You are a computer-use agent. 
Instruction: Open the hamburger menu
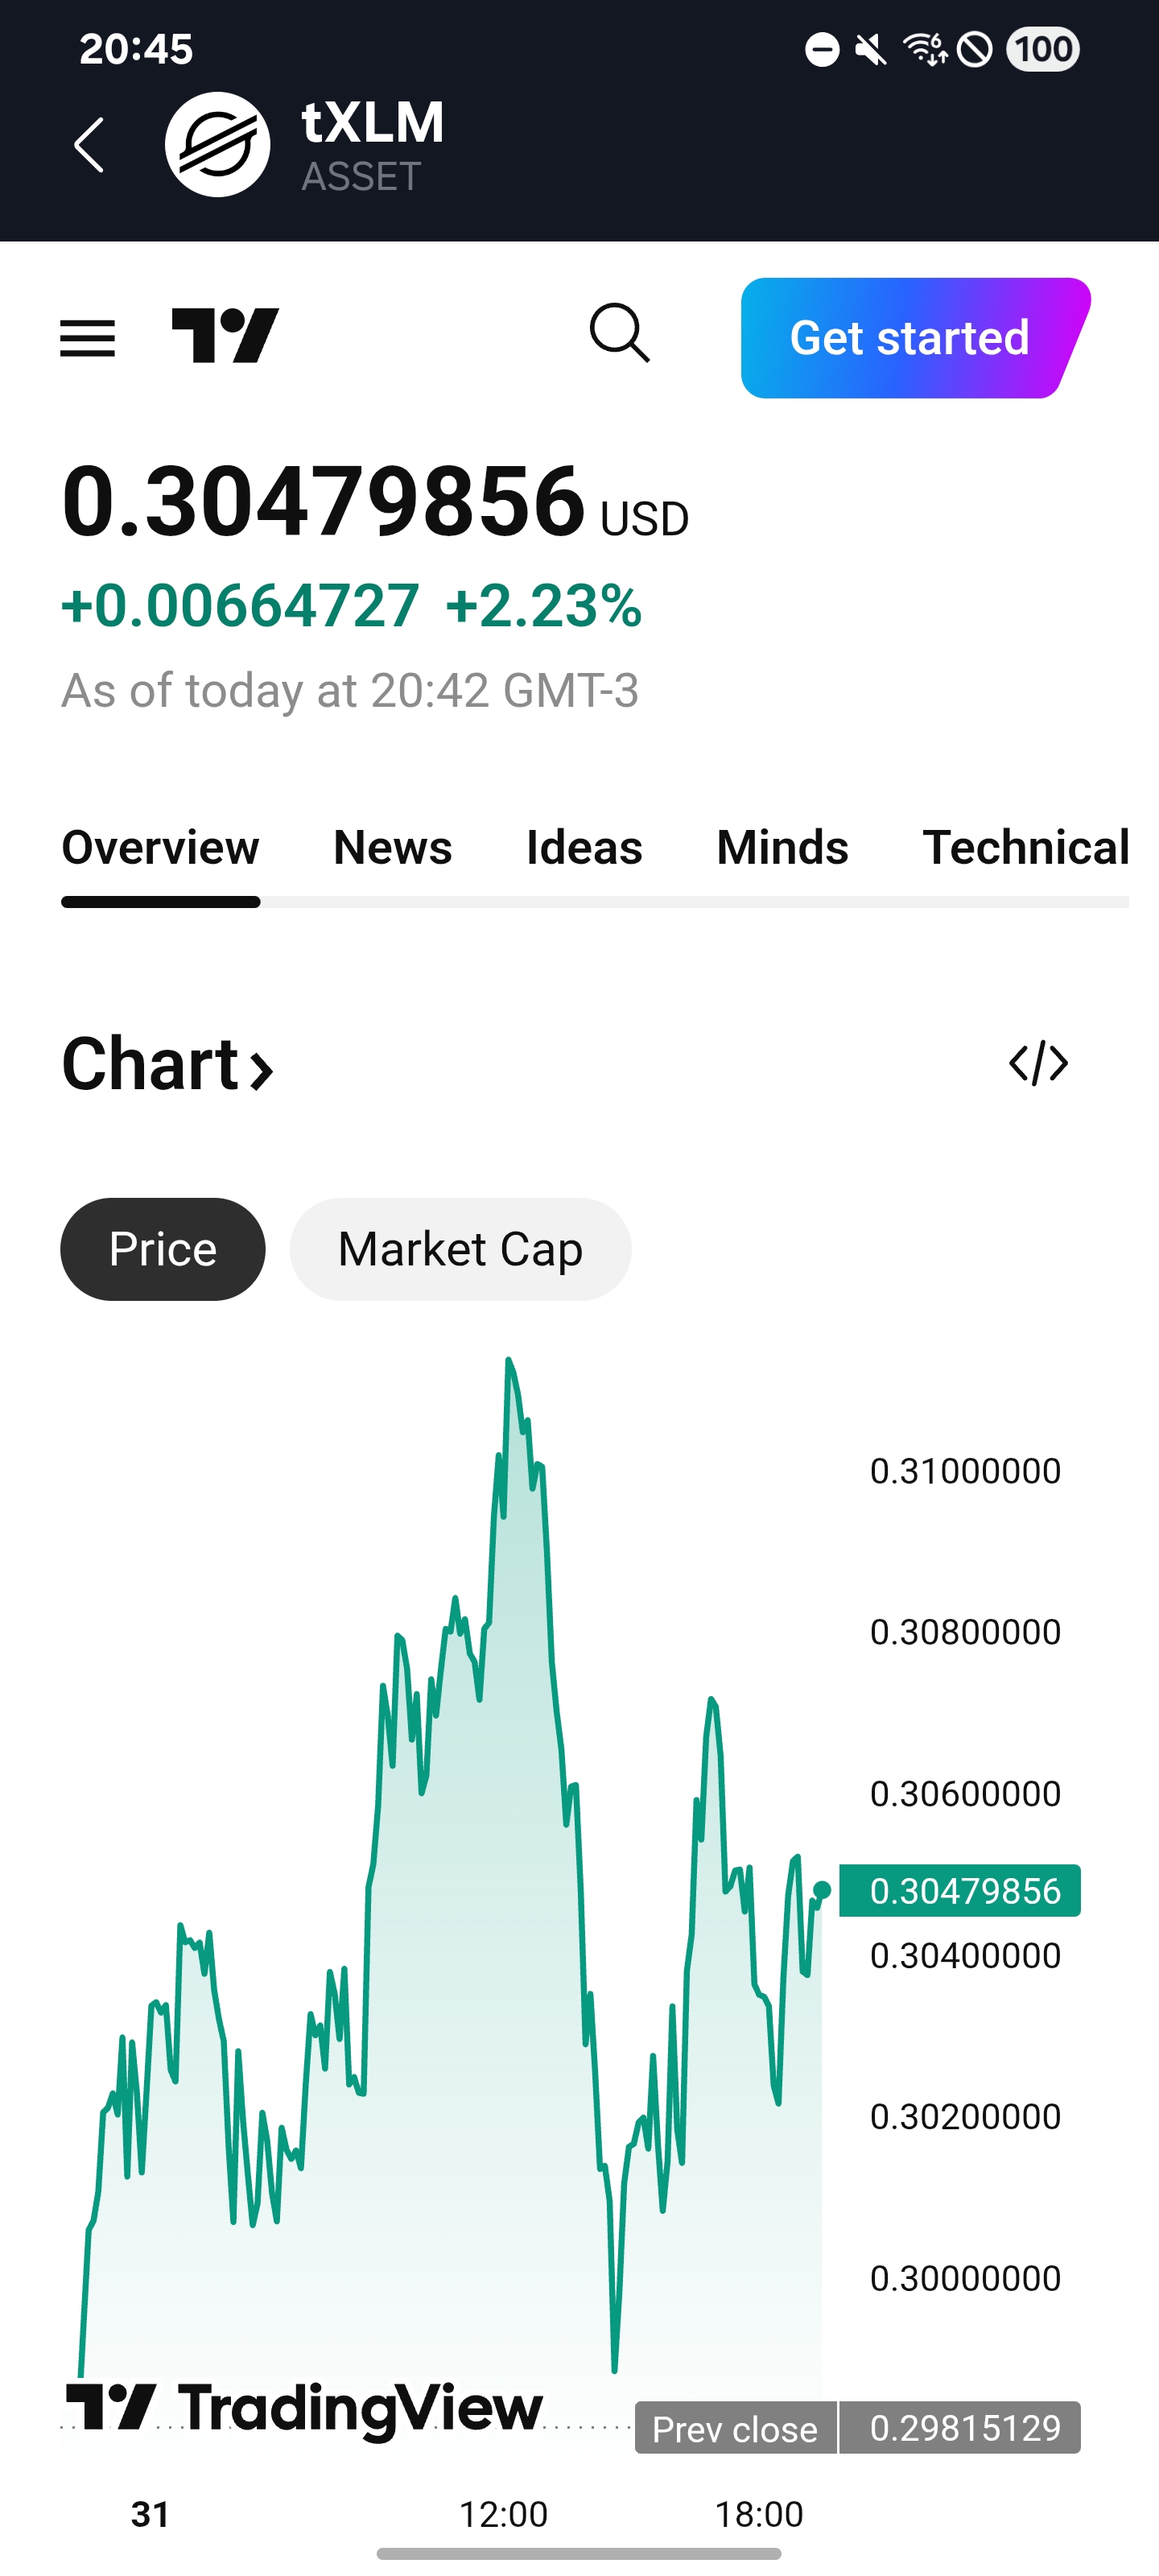88,338
